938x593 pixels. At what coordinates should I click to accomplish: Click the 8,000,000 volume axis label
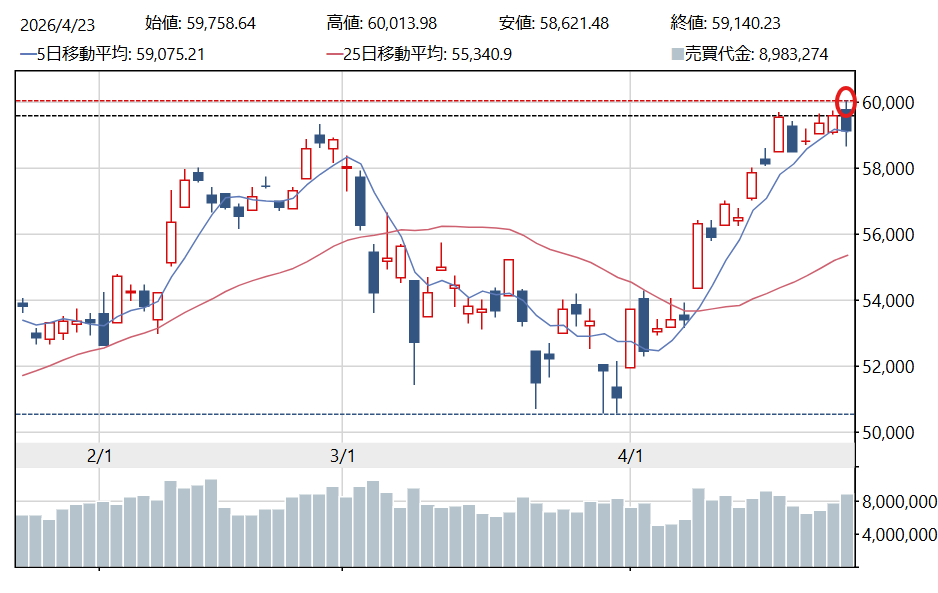(x=899, y=501)
